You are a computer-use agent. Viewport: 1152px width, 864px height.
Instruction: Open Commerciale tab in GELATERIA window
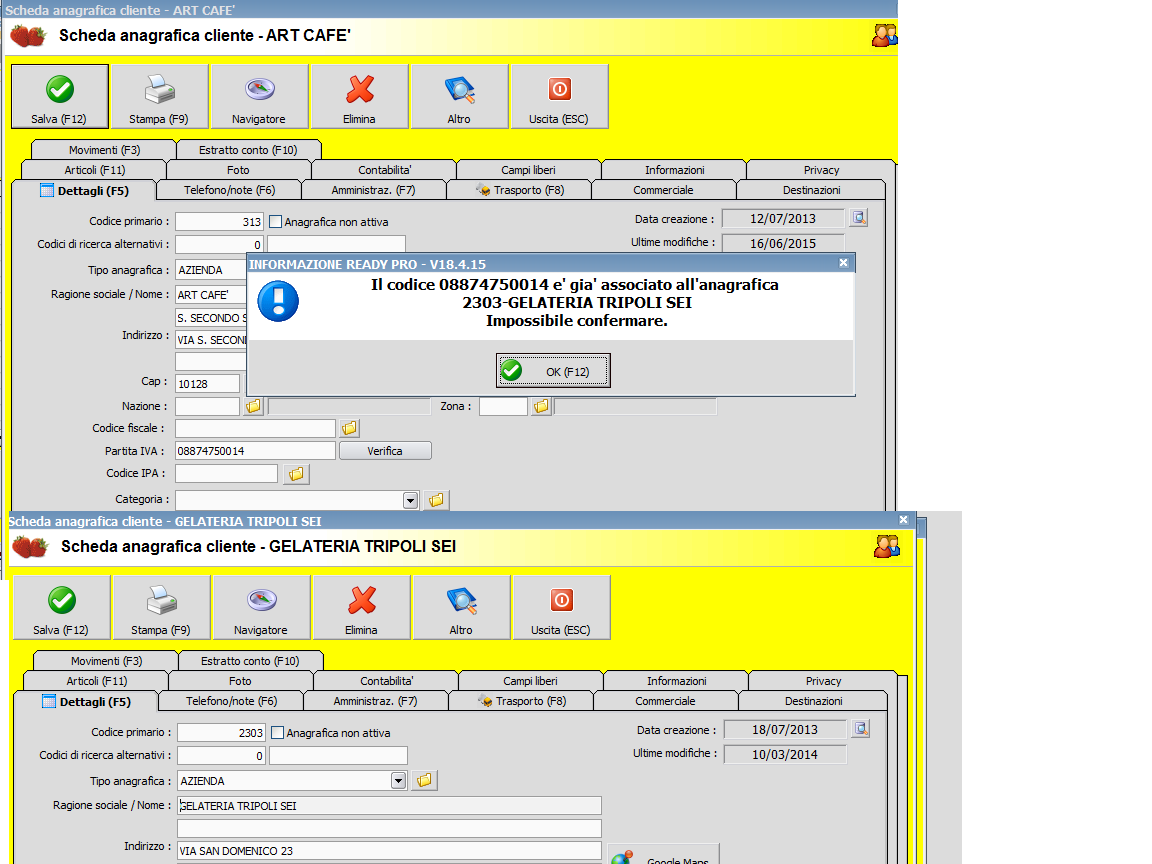coord(665,701)
